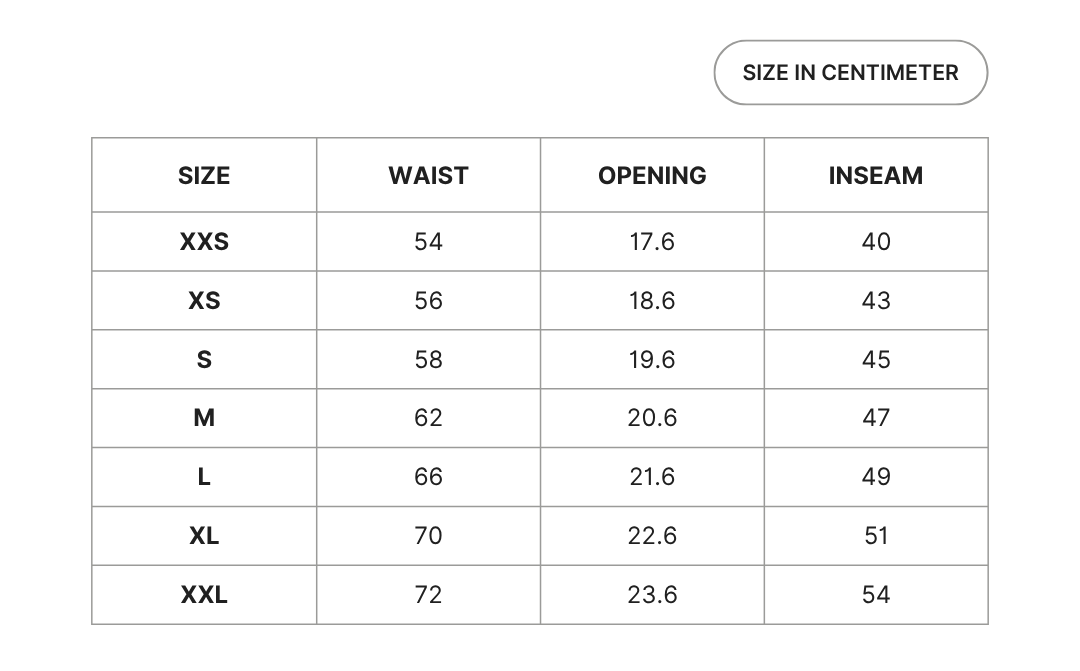
Task: Click the L size row label
Action: tap(204, 477)
